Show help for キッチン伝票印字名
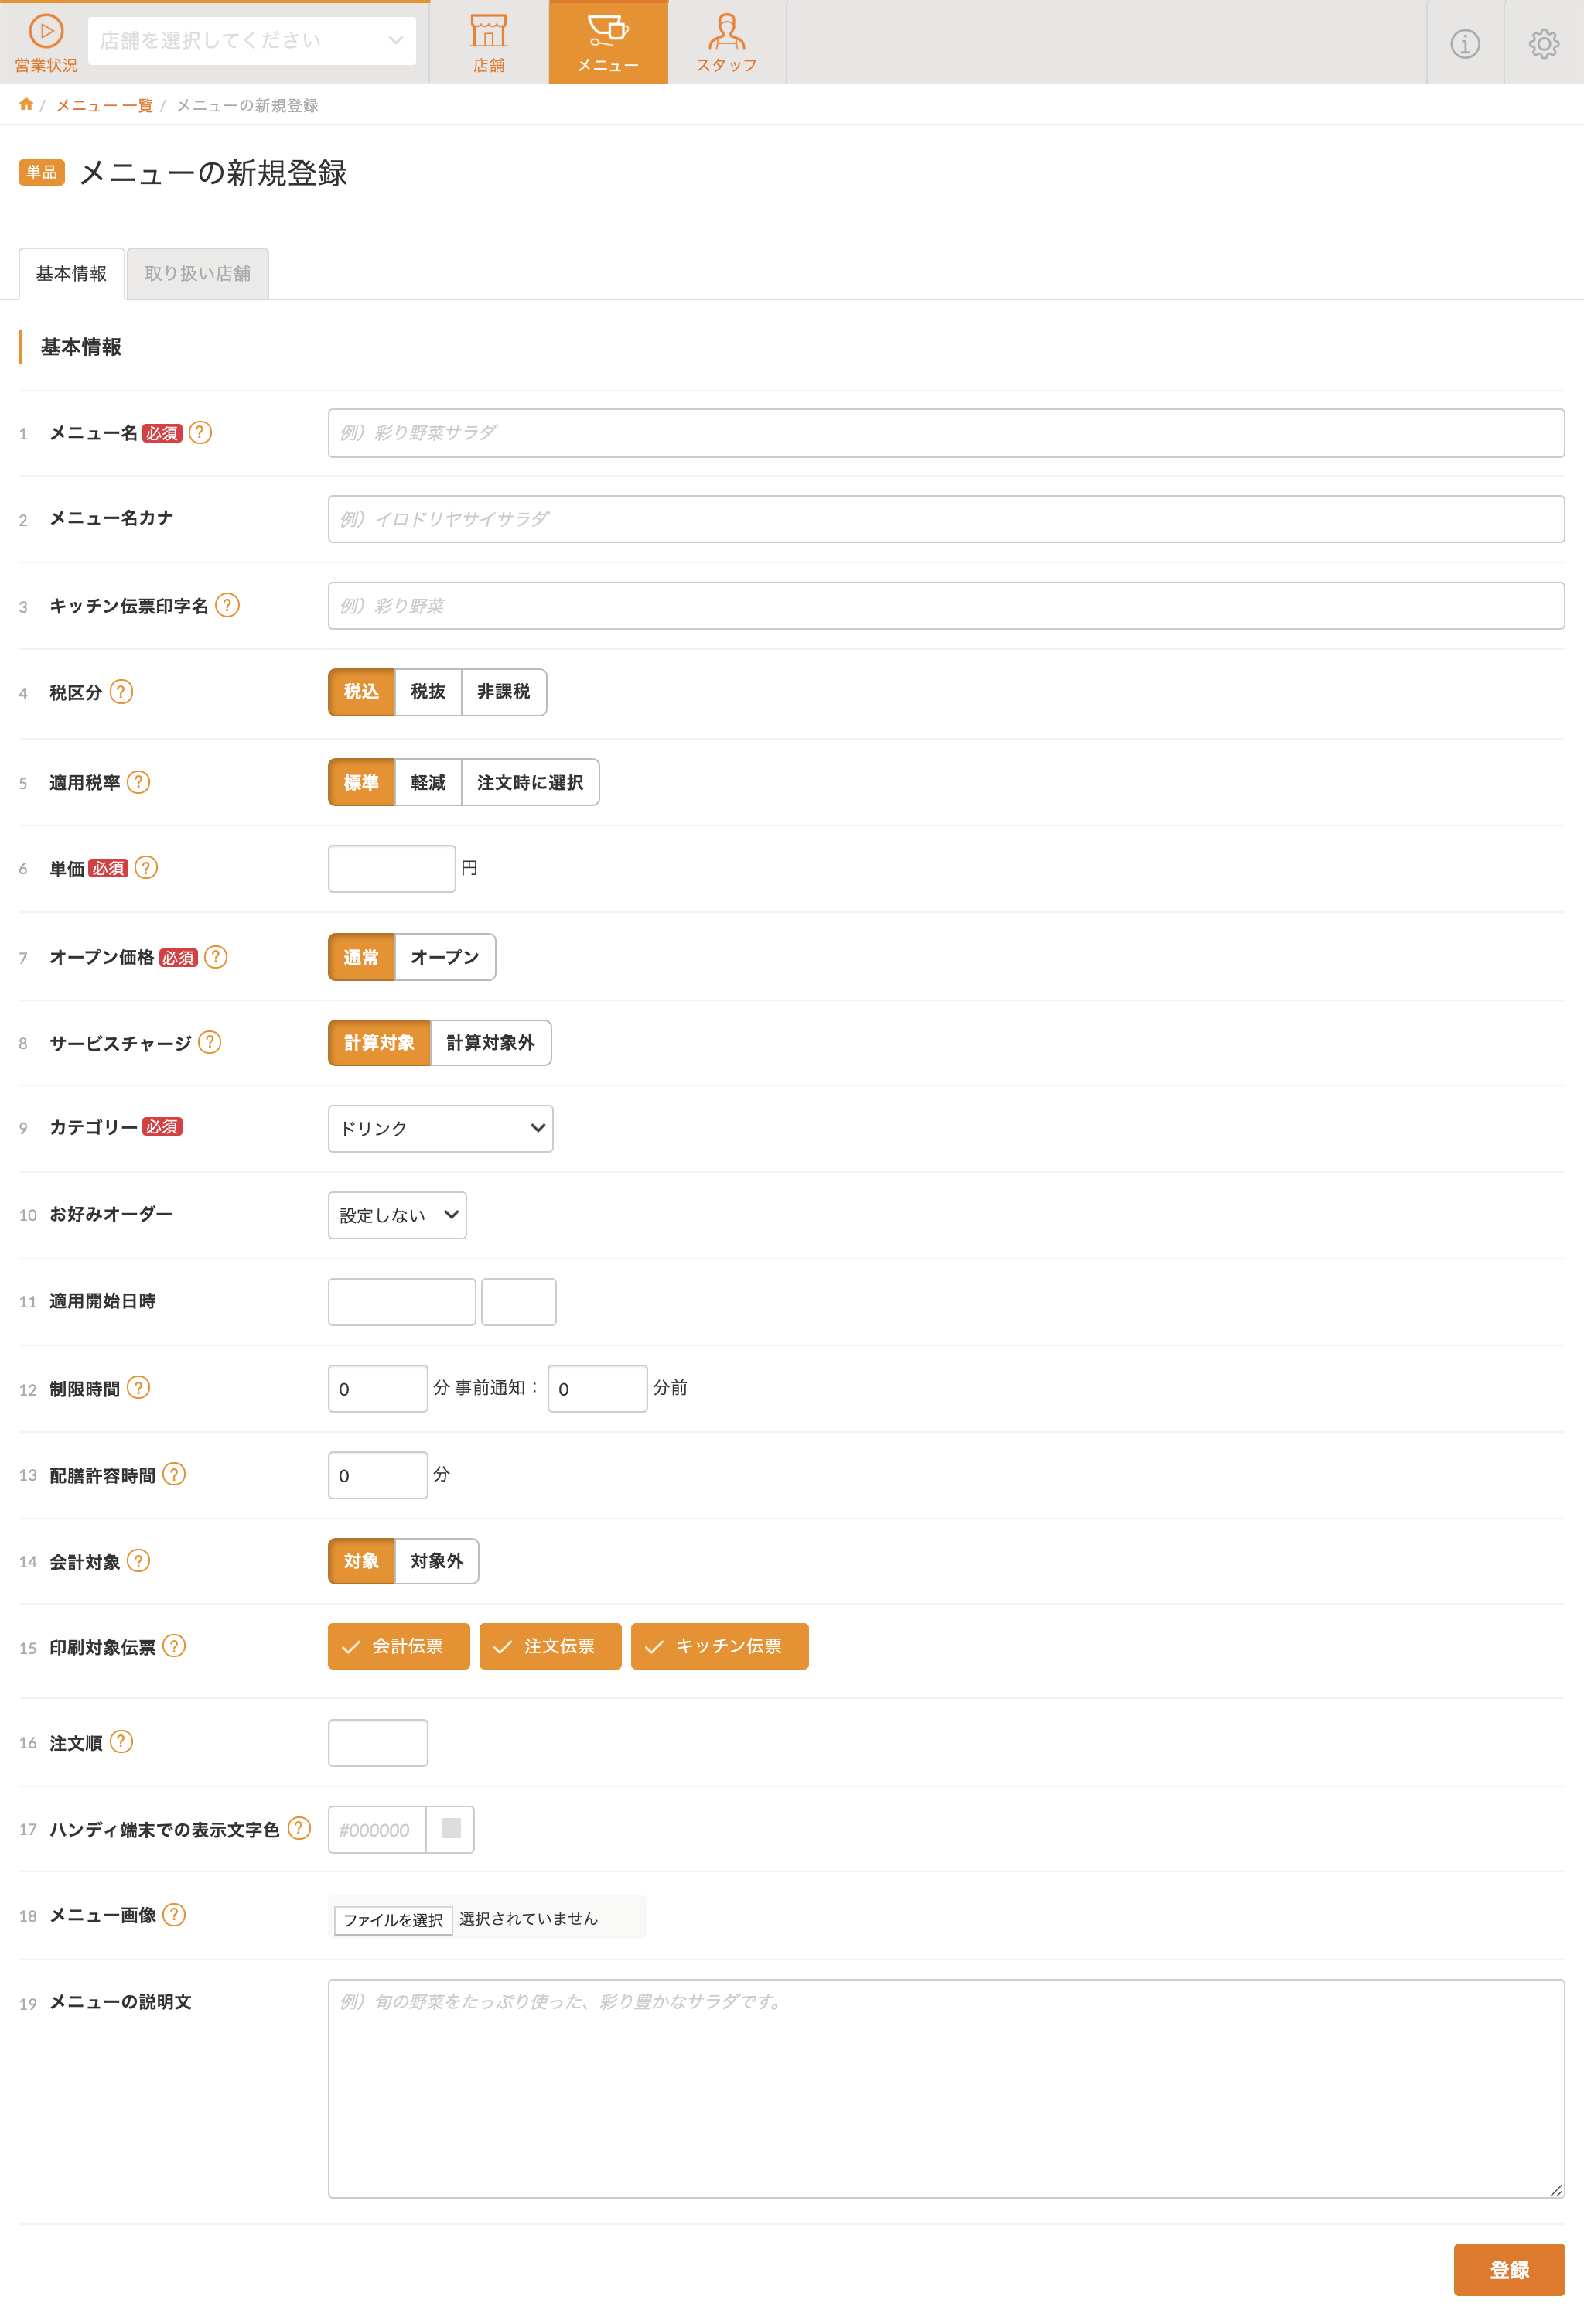Viewport: 1584px width, 2324px height. pos(228,605)
